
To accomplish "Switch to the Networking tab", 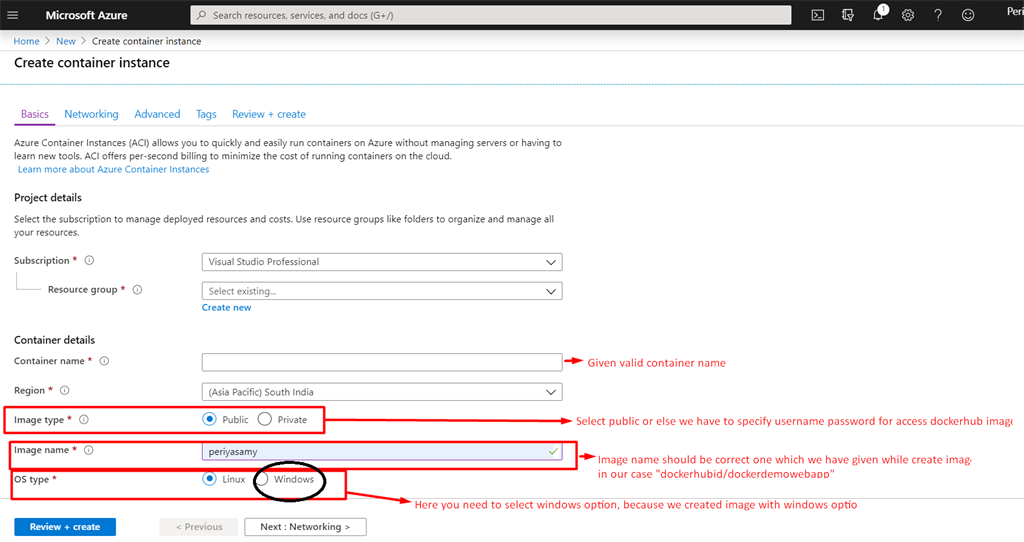I will coord(91,114).
